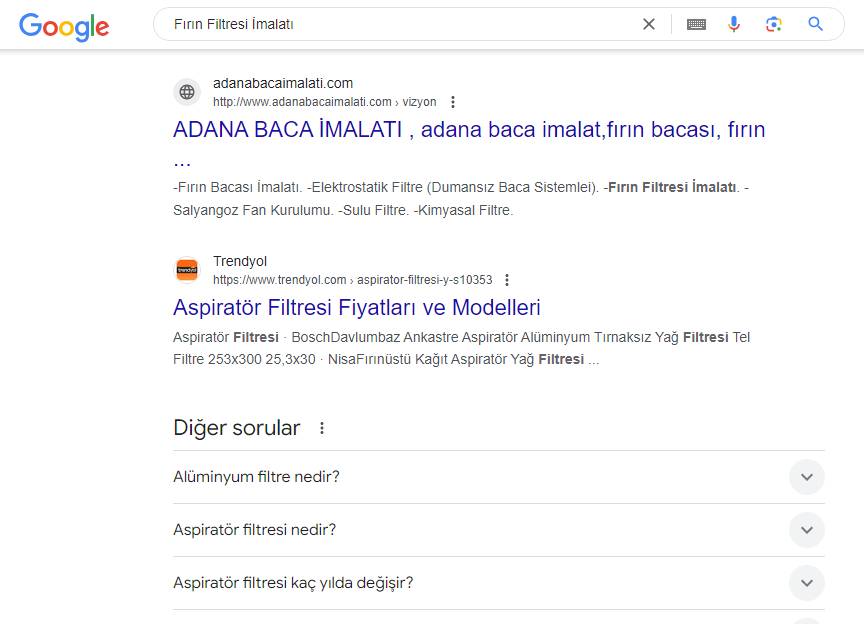Click the Trendyol site name text
This screenshot has width=864, height=624.
coord(240,261)
